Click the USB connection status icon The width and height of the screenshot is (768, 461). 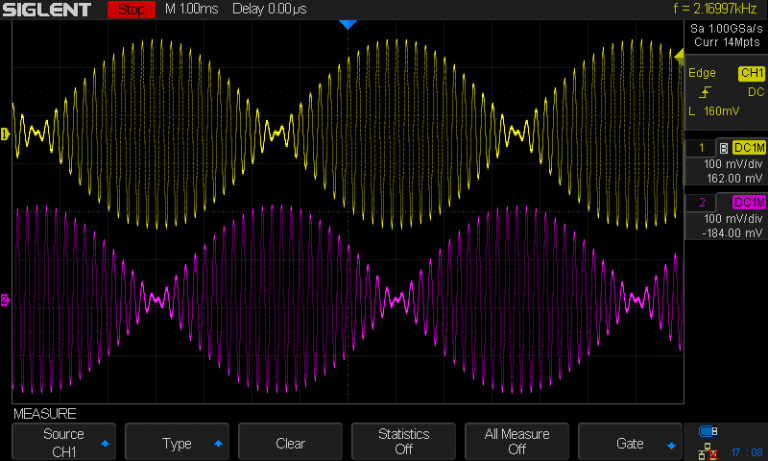pos(707,431)
